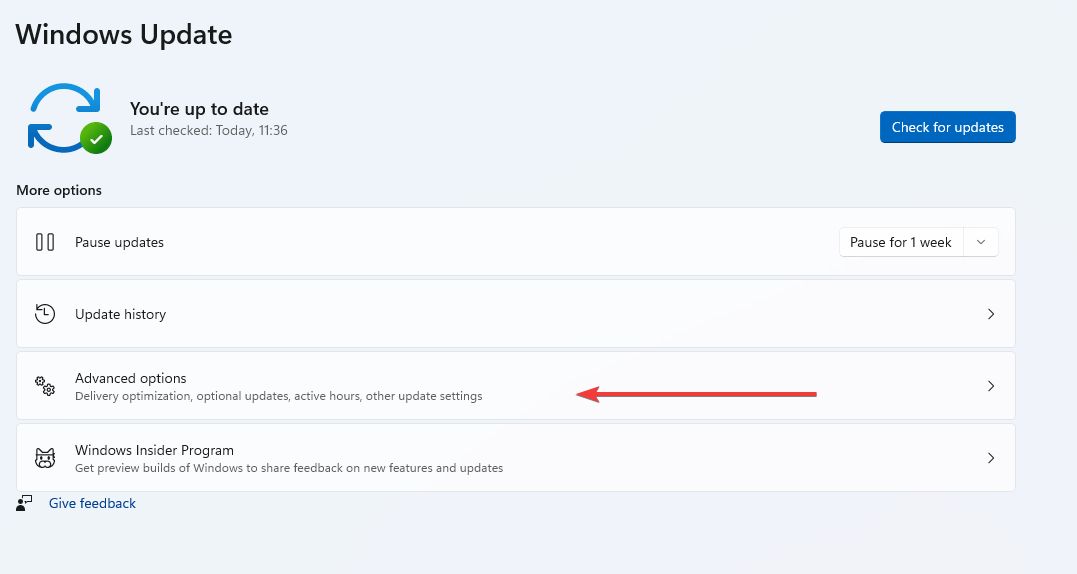This screenshot has height=574, width=1077.
Task: Open Advanced options via its chevron
Action: click(990, 386)
